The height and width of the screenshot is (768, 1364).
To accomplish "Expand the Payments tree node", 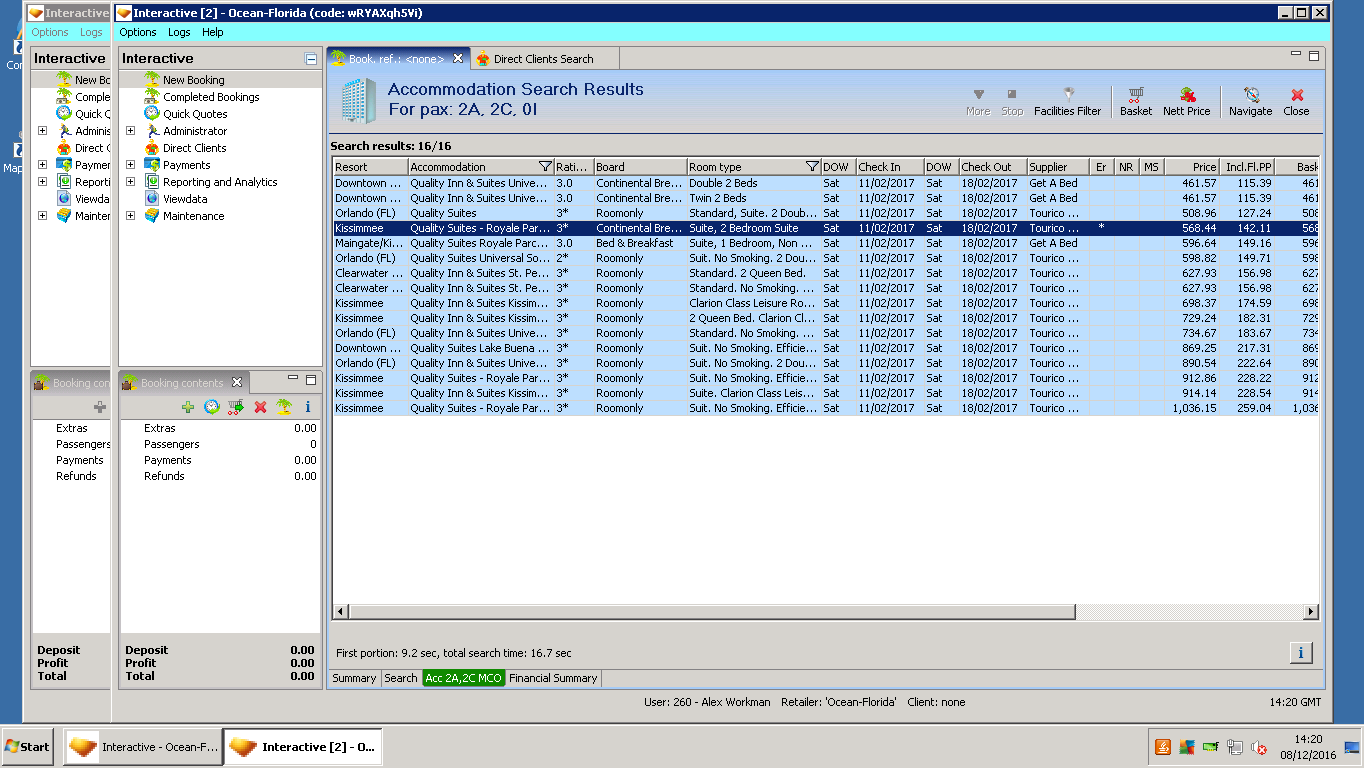I will pyautogui.click(x=130, y=165).
